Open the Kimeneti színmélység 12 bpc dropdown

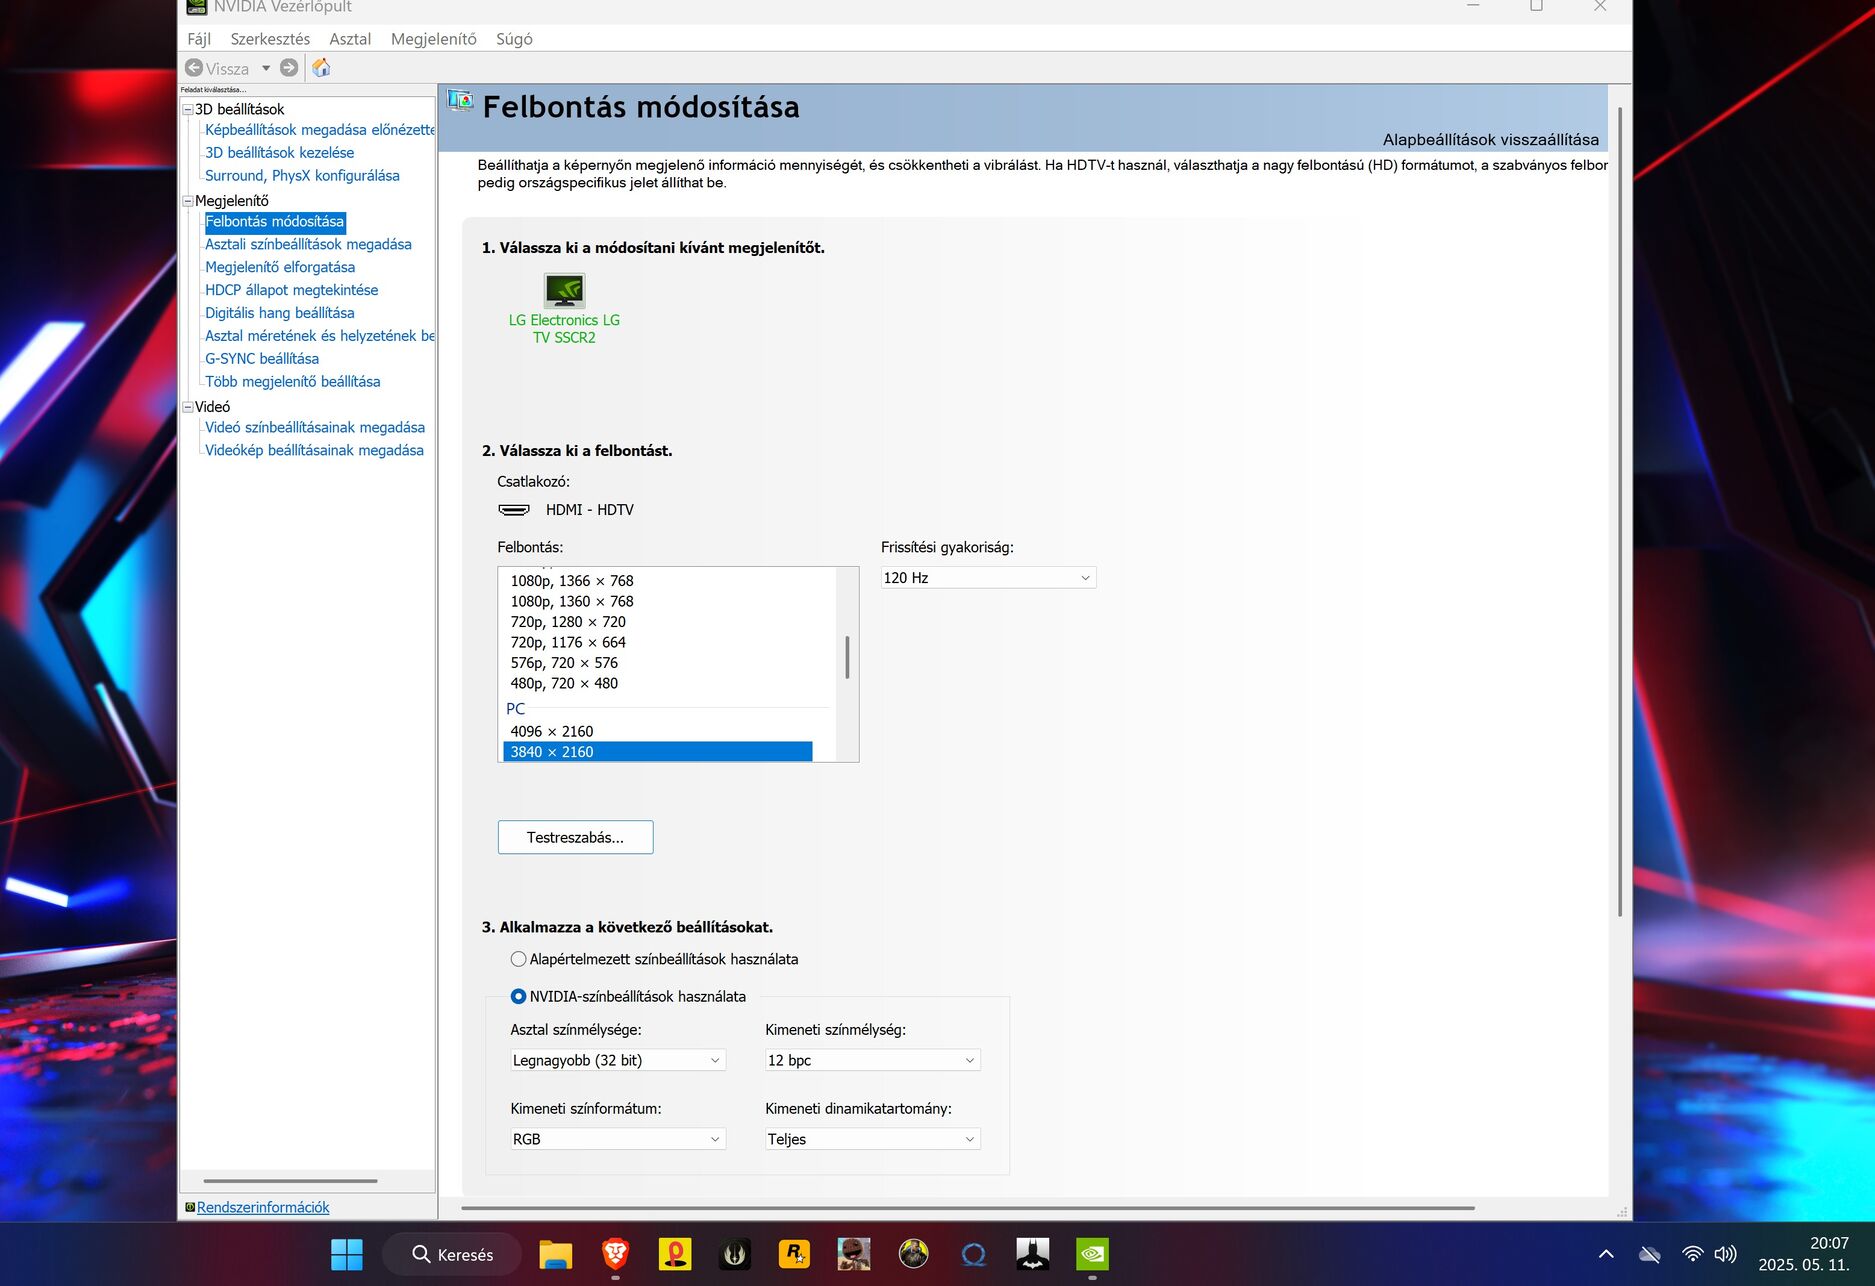(872, 1060)
